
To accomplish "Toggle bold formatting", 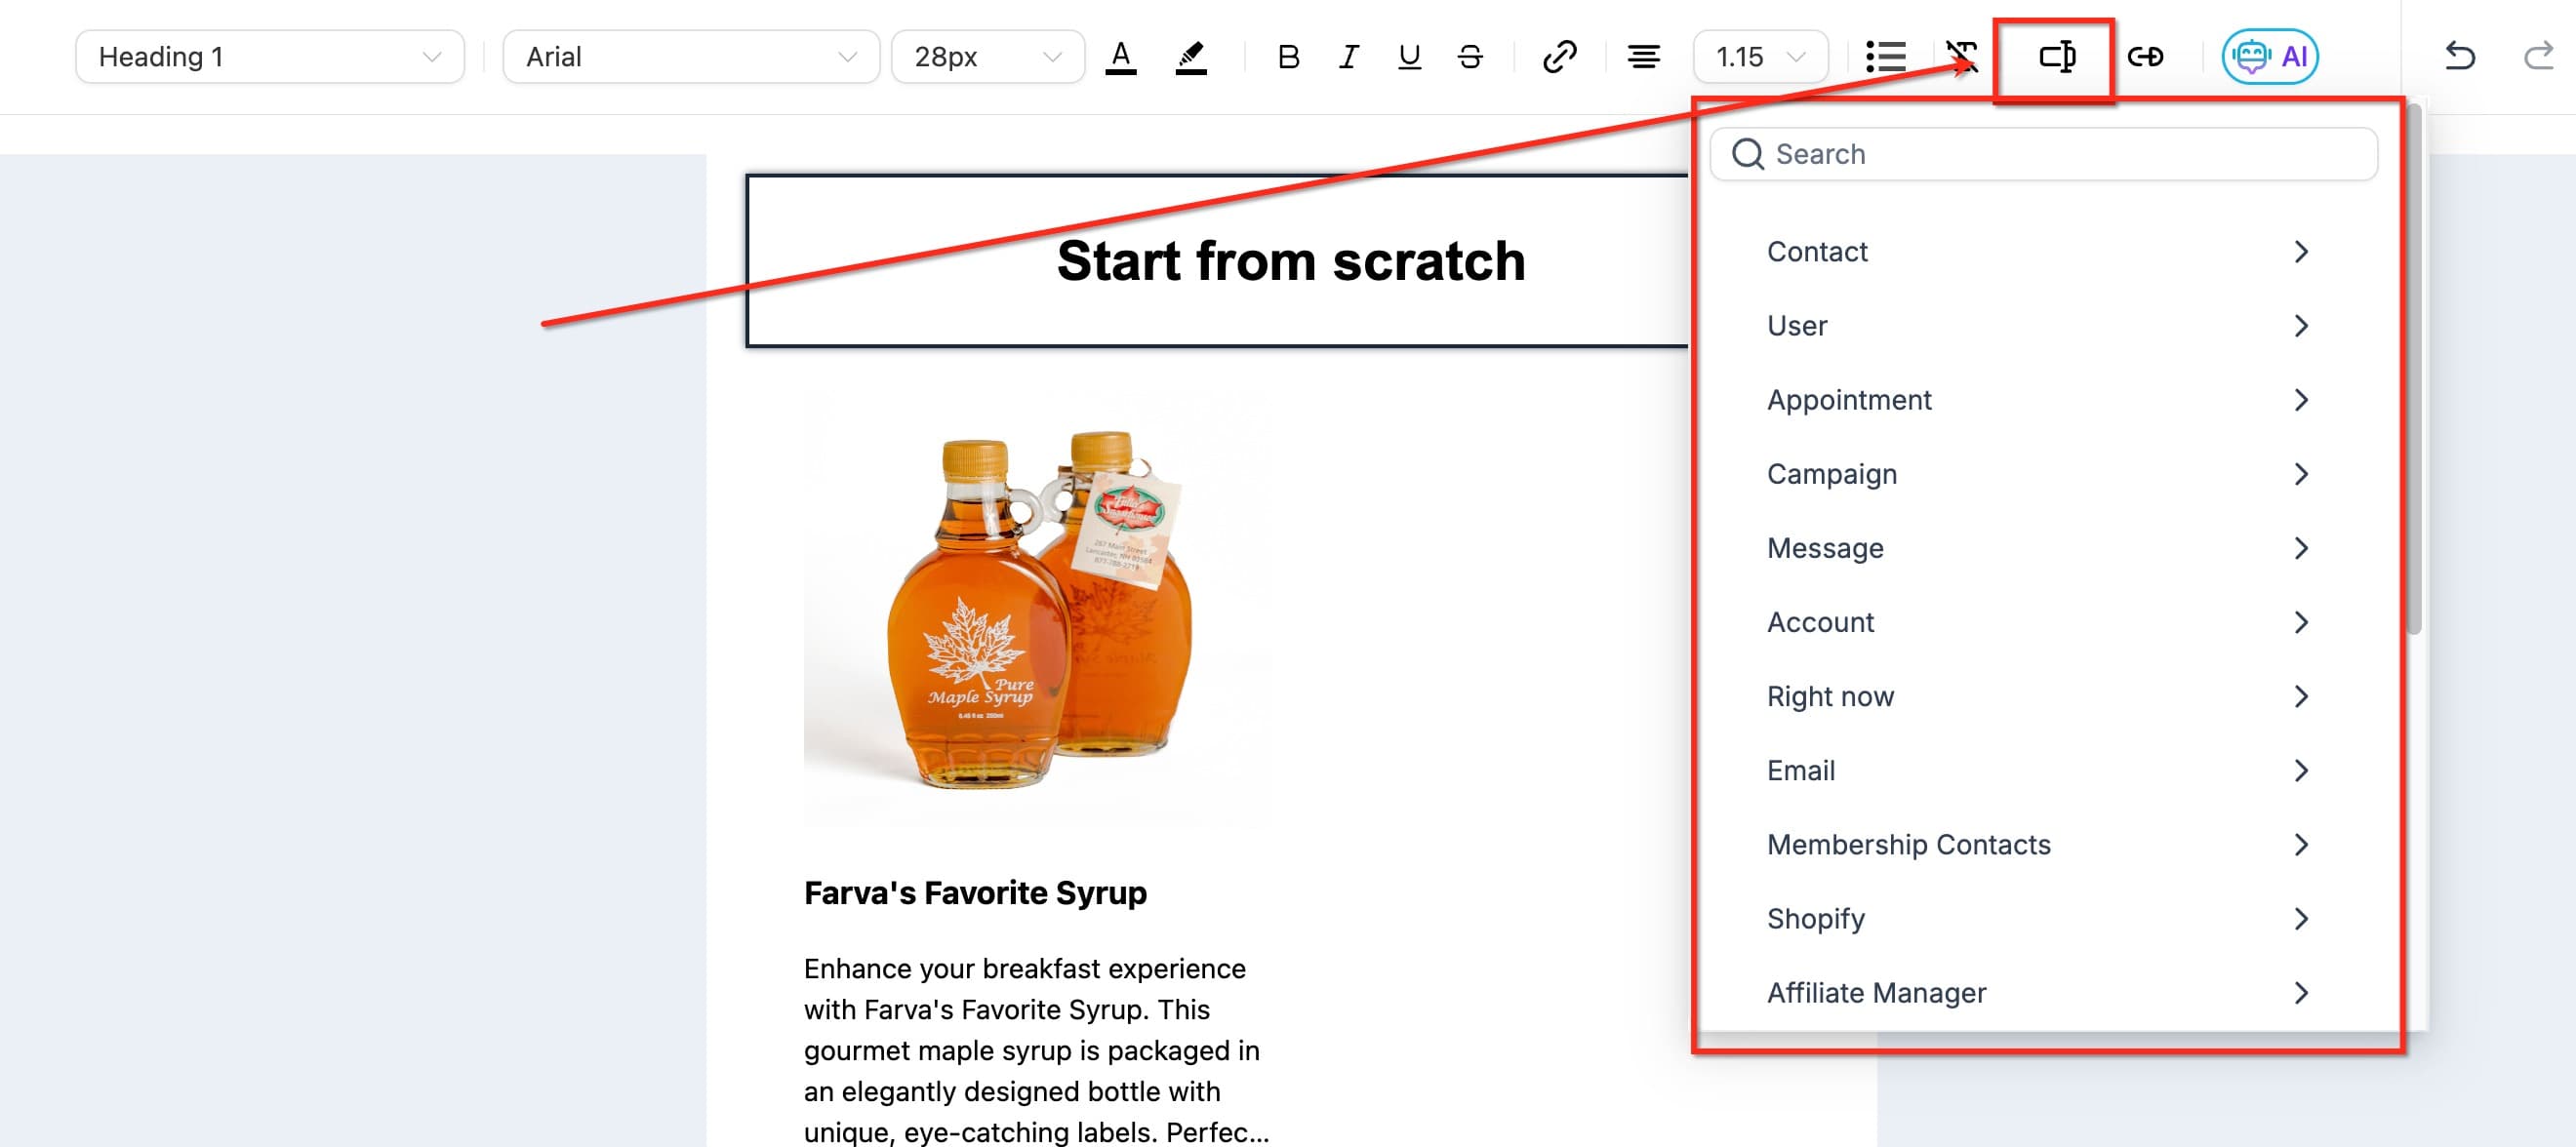I will 1288,57.
